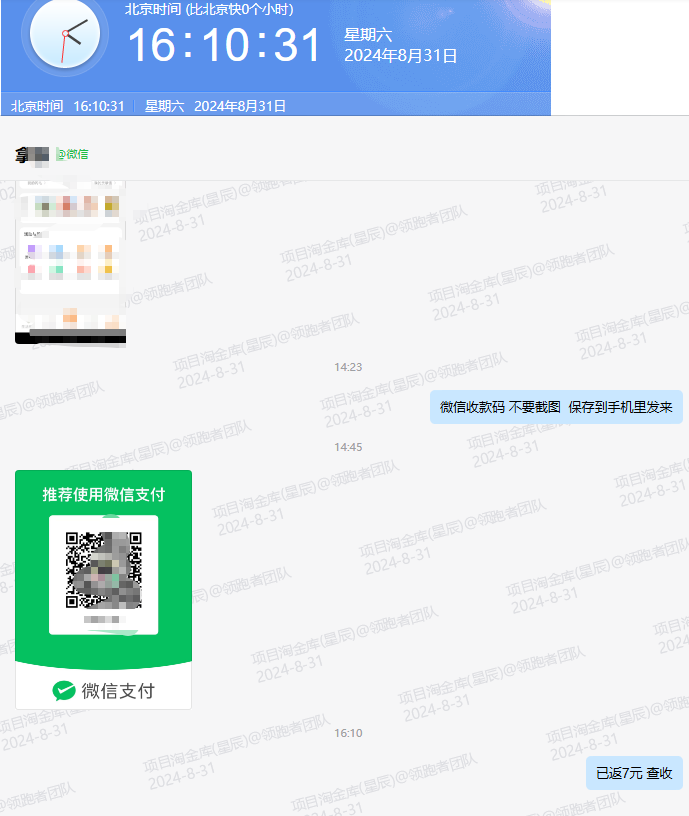Click the 16:10 chat timestamp
689x816 pixels.
click(x=348, y=733)
